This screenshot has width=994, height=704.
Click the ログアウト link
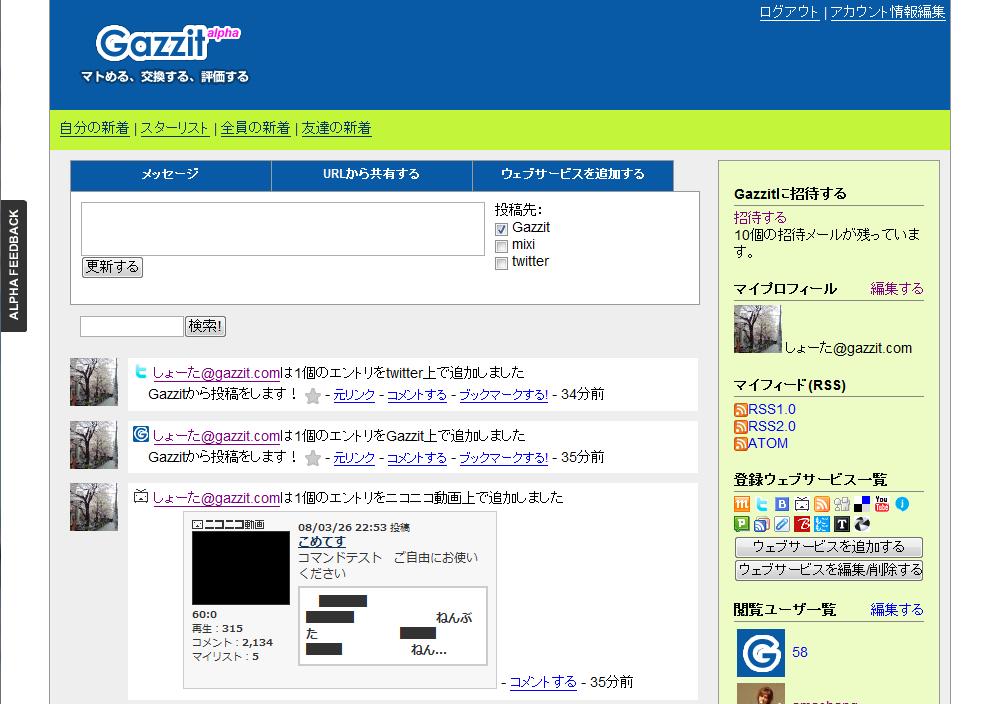tap(788, 12)
